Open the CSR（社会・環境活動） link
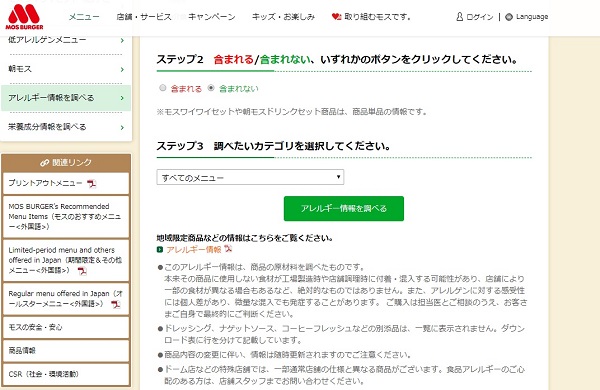Screen dimensions: 600x390 point(66,374)
